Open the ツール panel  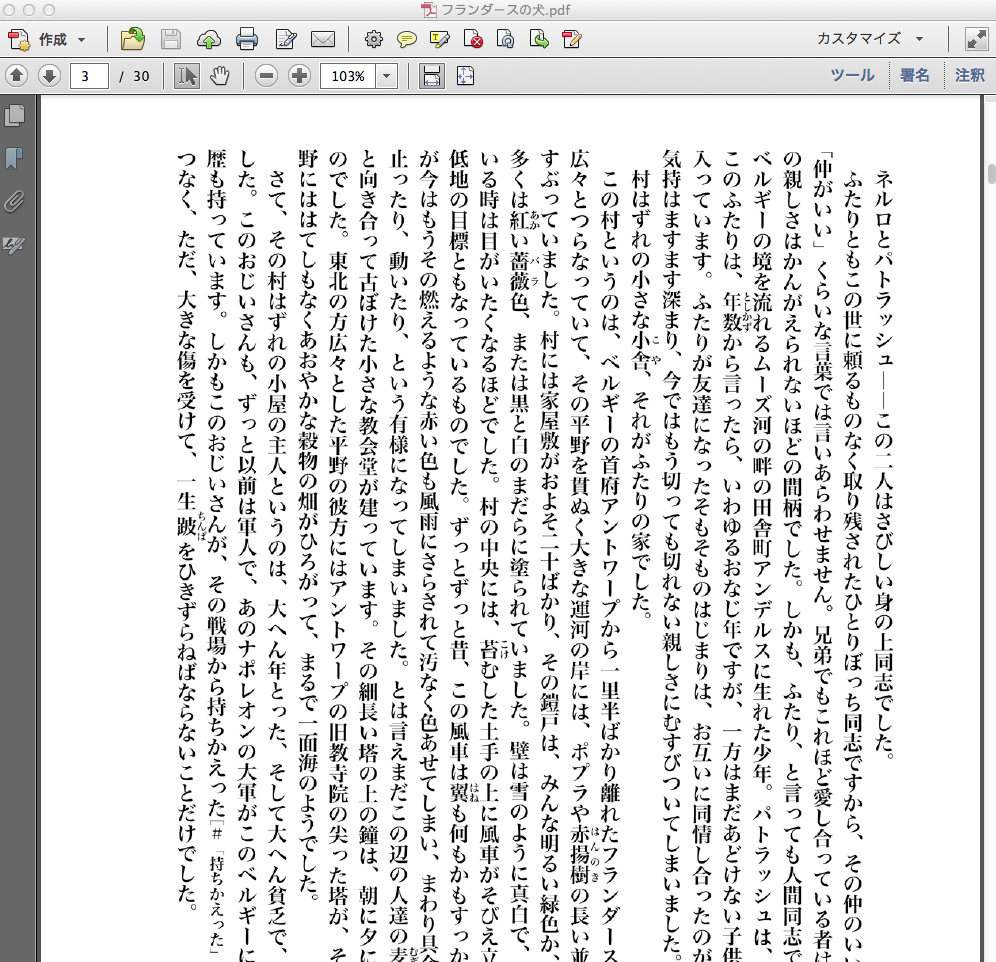[852, 76]
